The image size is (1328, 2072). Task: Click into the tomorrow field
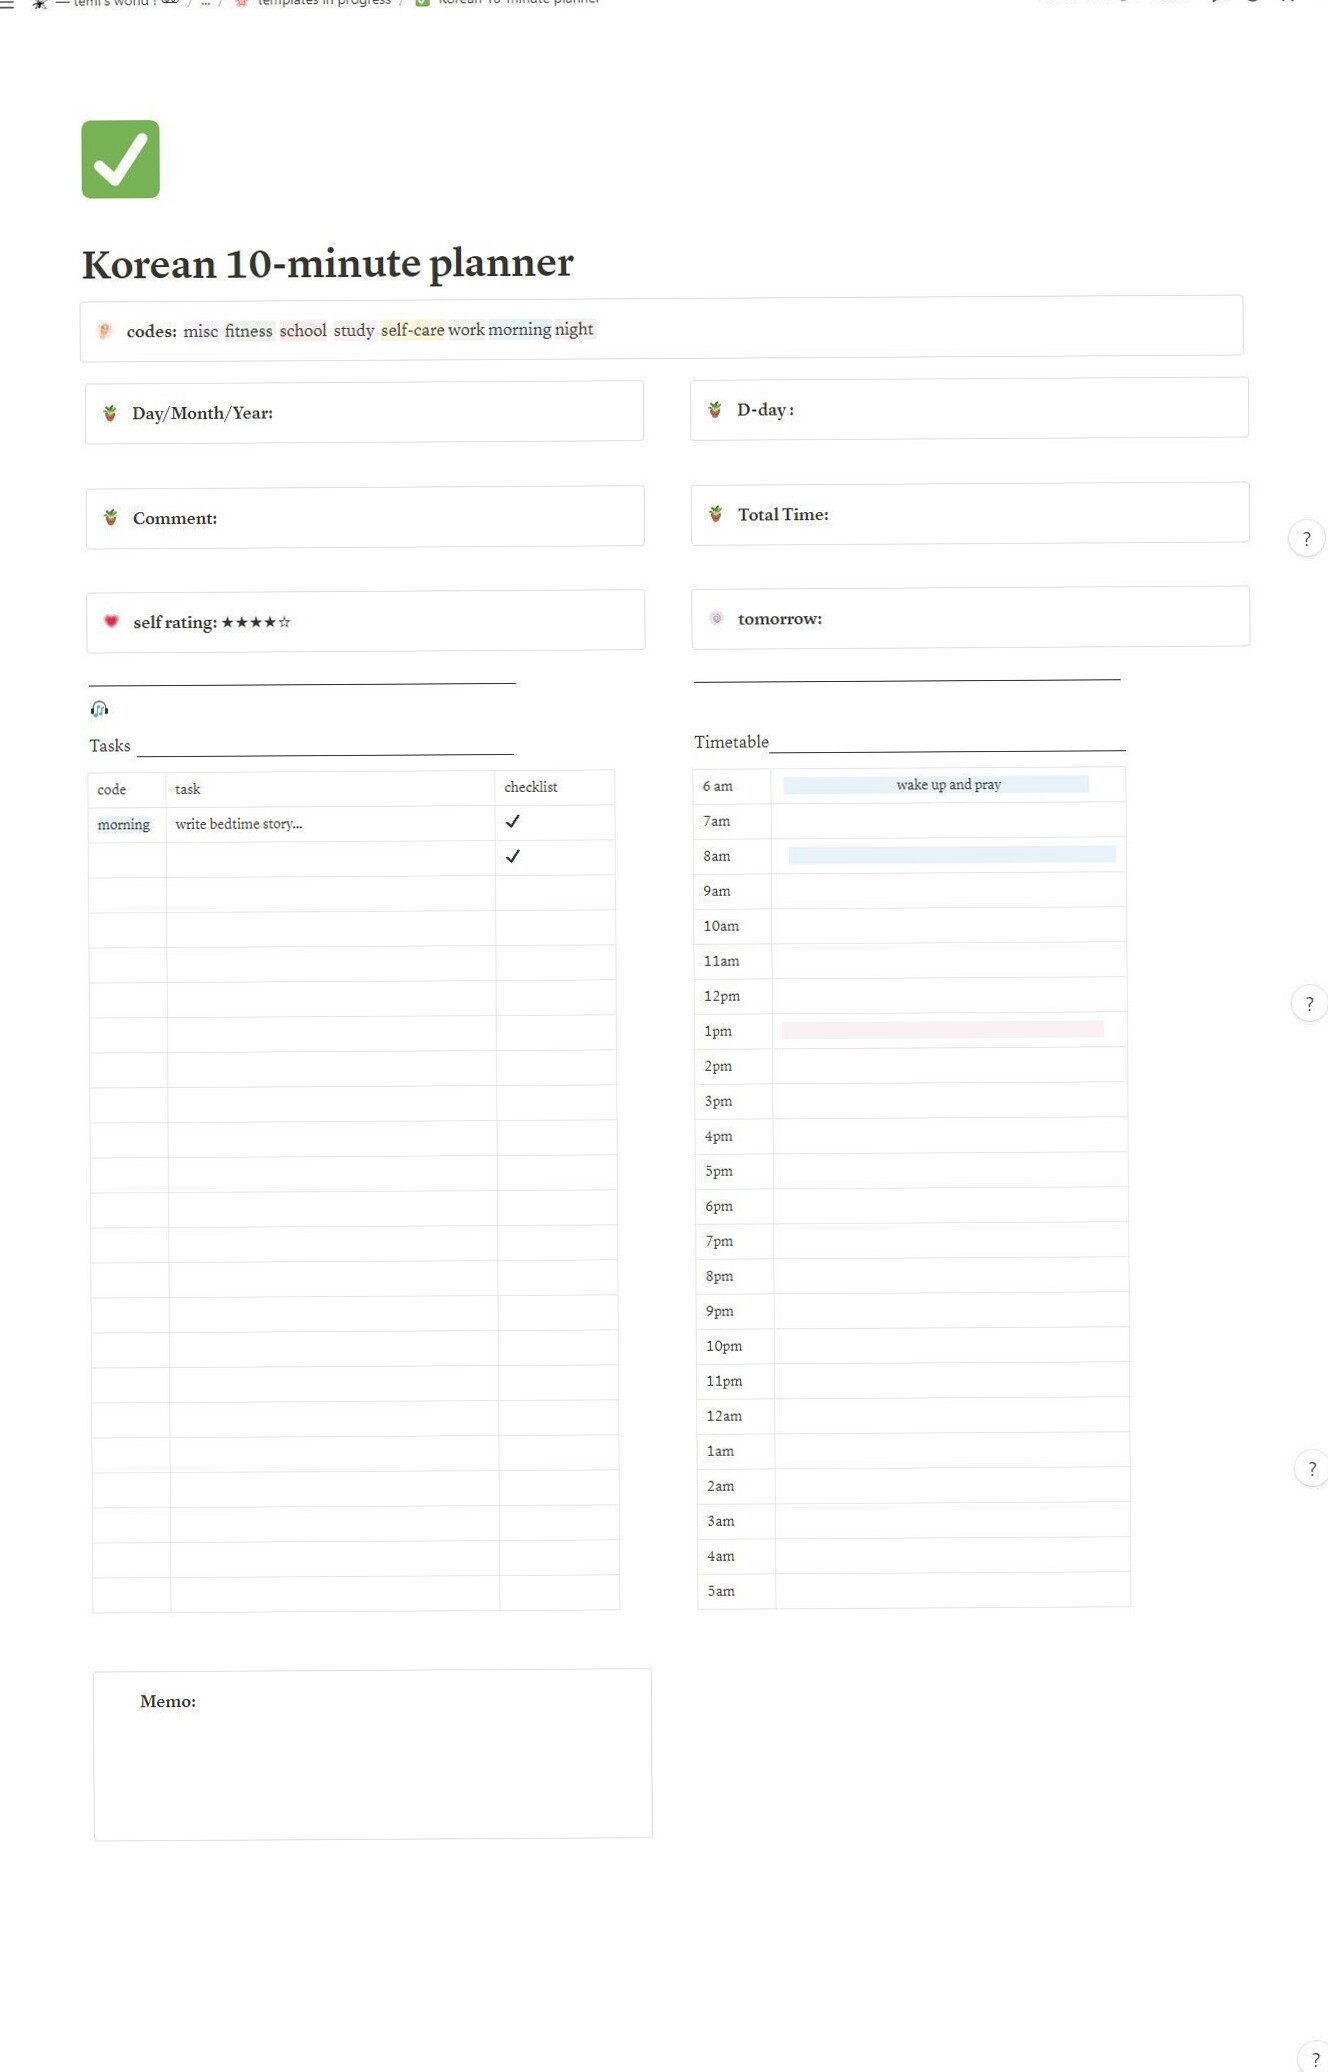tap(970, 617)
